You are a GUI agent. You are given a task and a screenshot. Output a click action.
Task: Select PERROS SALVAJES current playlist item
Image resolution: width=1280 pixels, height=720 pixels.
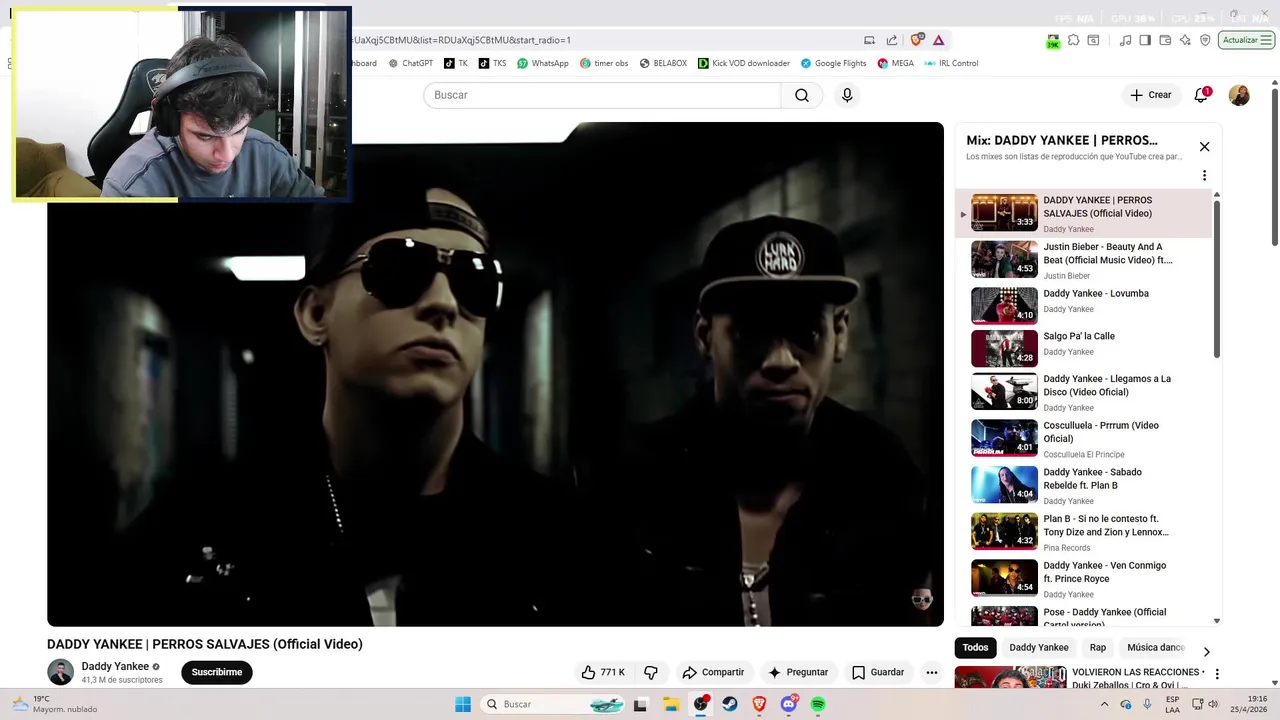point(1084,213)
